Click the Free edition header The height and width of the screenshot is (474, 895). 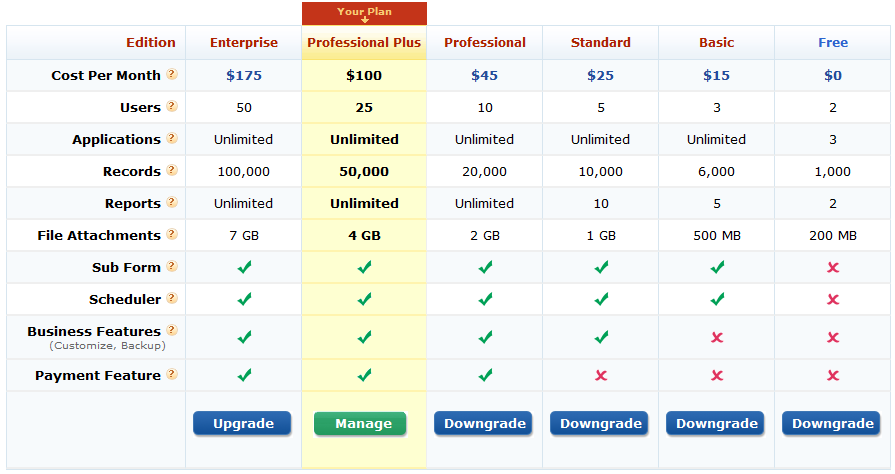(x=832, y=43)
